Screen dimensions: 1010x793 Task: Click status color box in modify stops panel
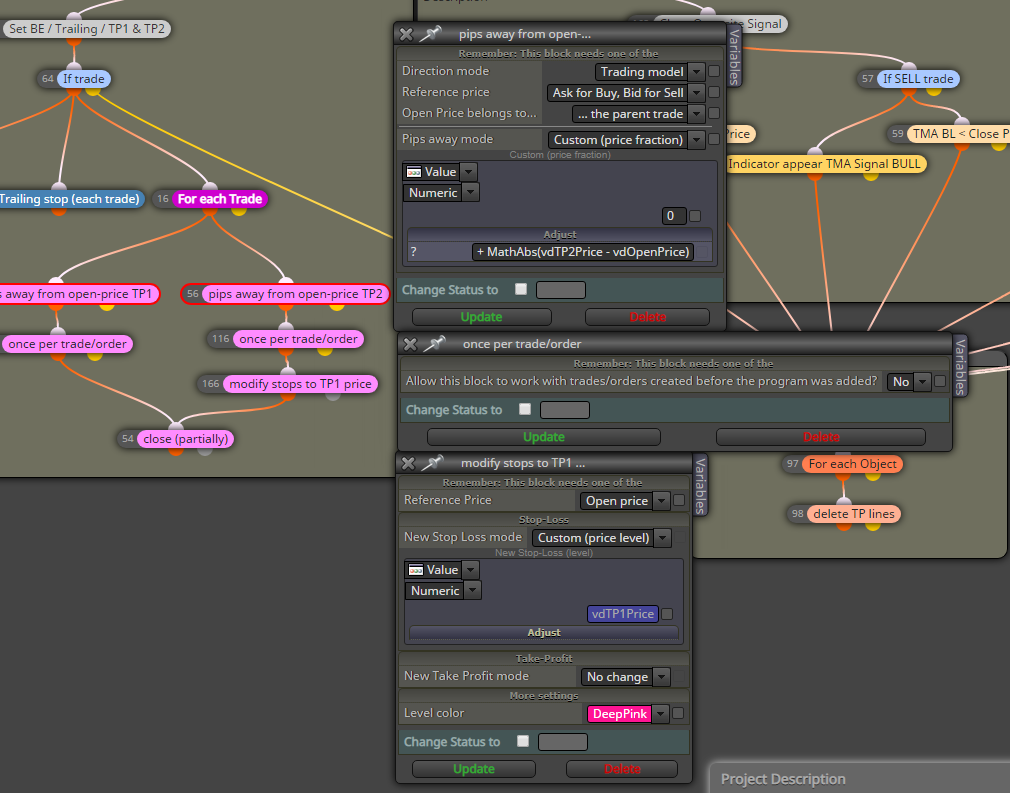(x=563, y=742)
